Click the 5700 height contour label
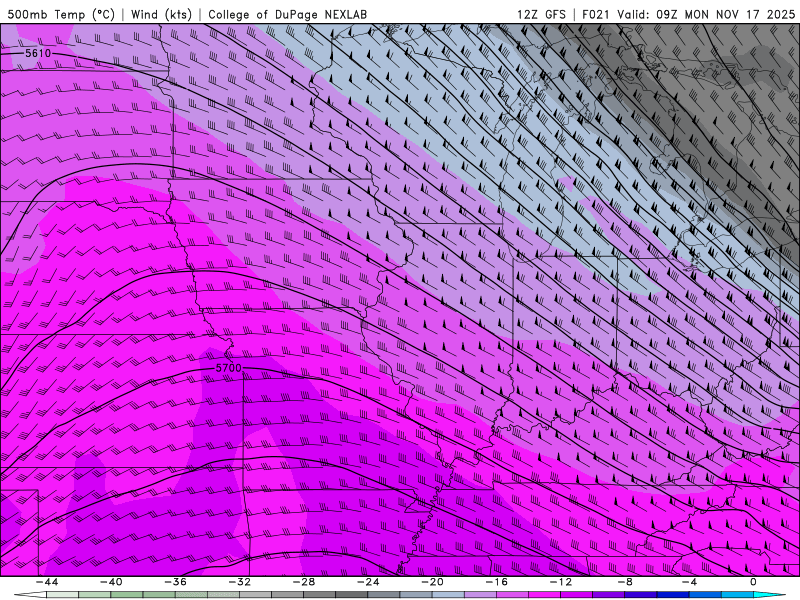 pyautogui.click(x=228, y=368)
